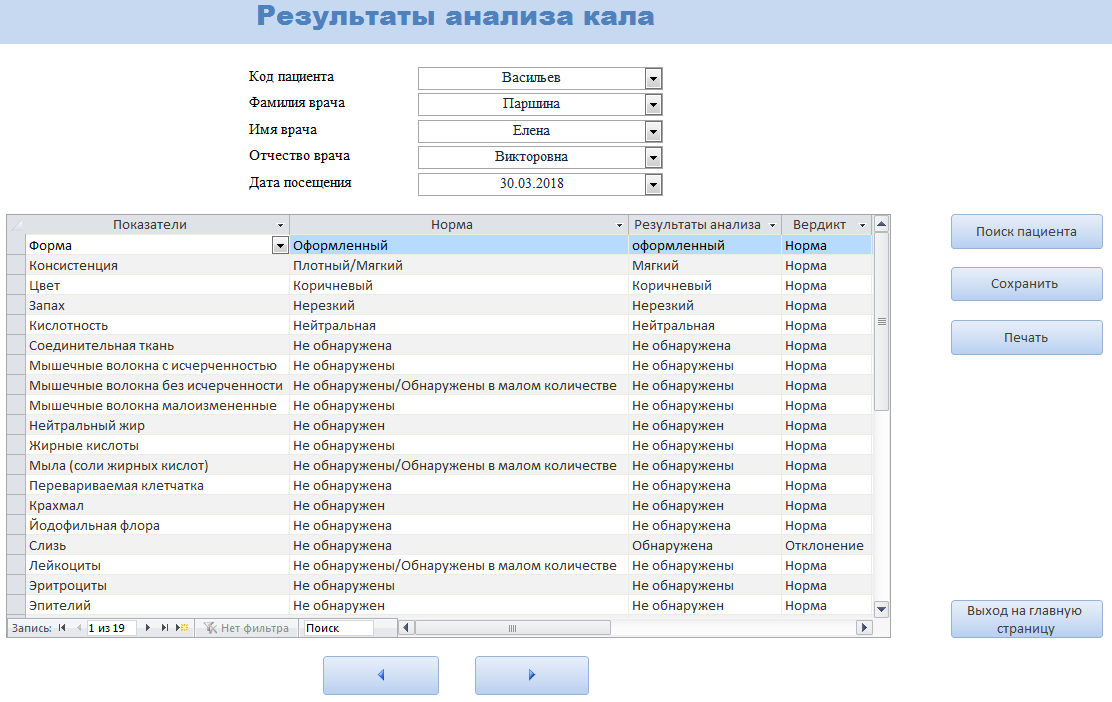Create new blank record via navigation bar

[182, 628]
